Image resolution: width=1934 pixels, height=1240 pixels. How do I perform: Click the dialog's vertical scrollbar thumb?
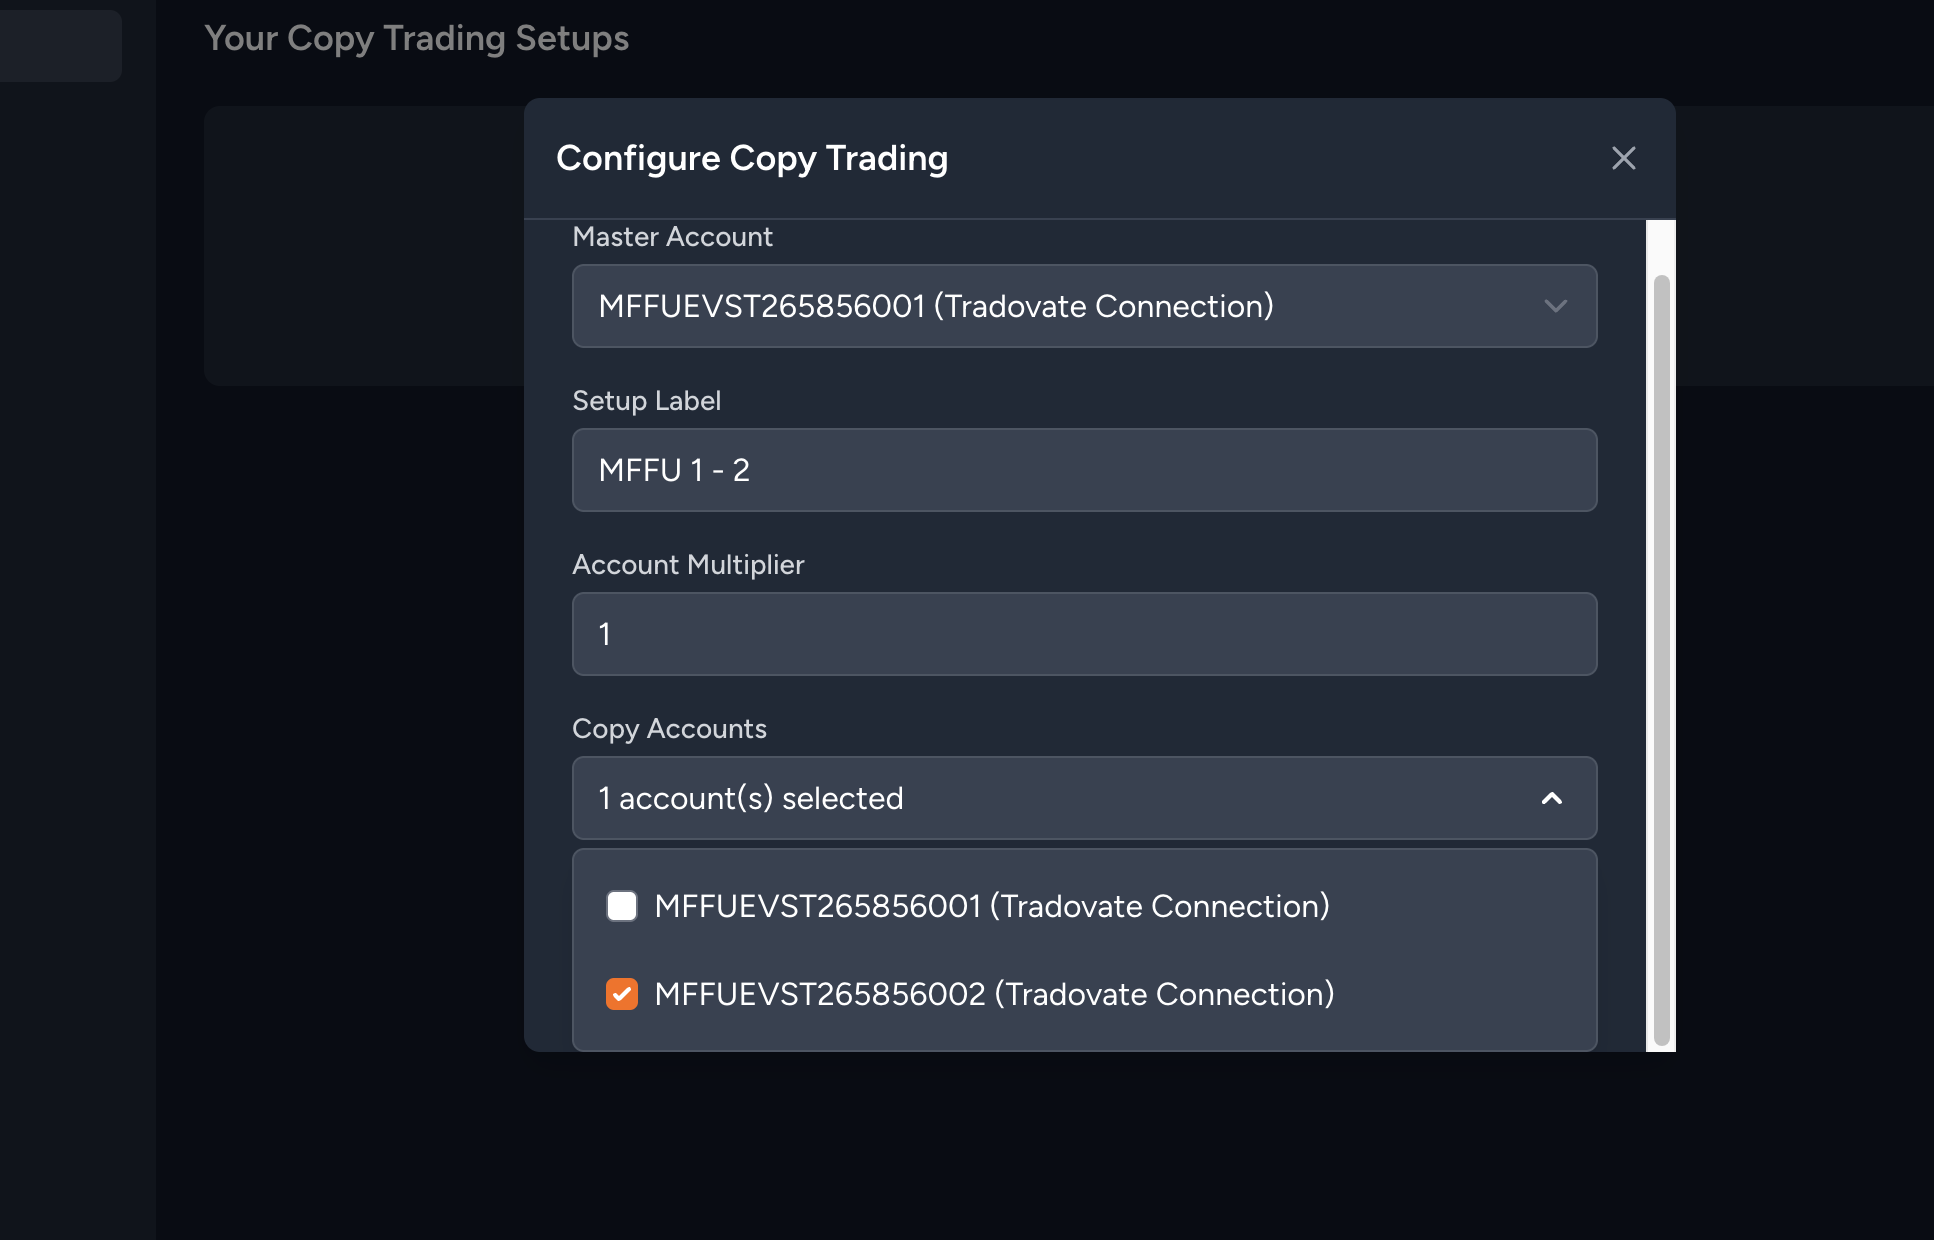1661,660
